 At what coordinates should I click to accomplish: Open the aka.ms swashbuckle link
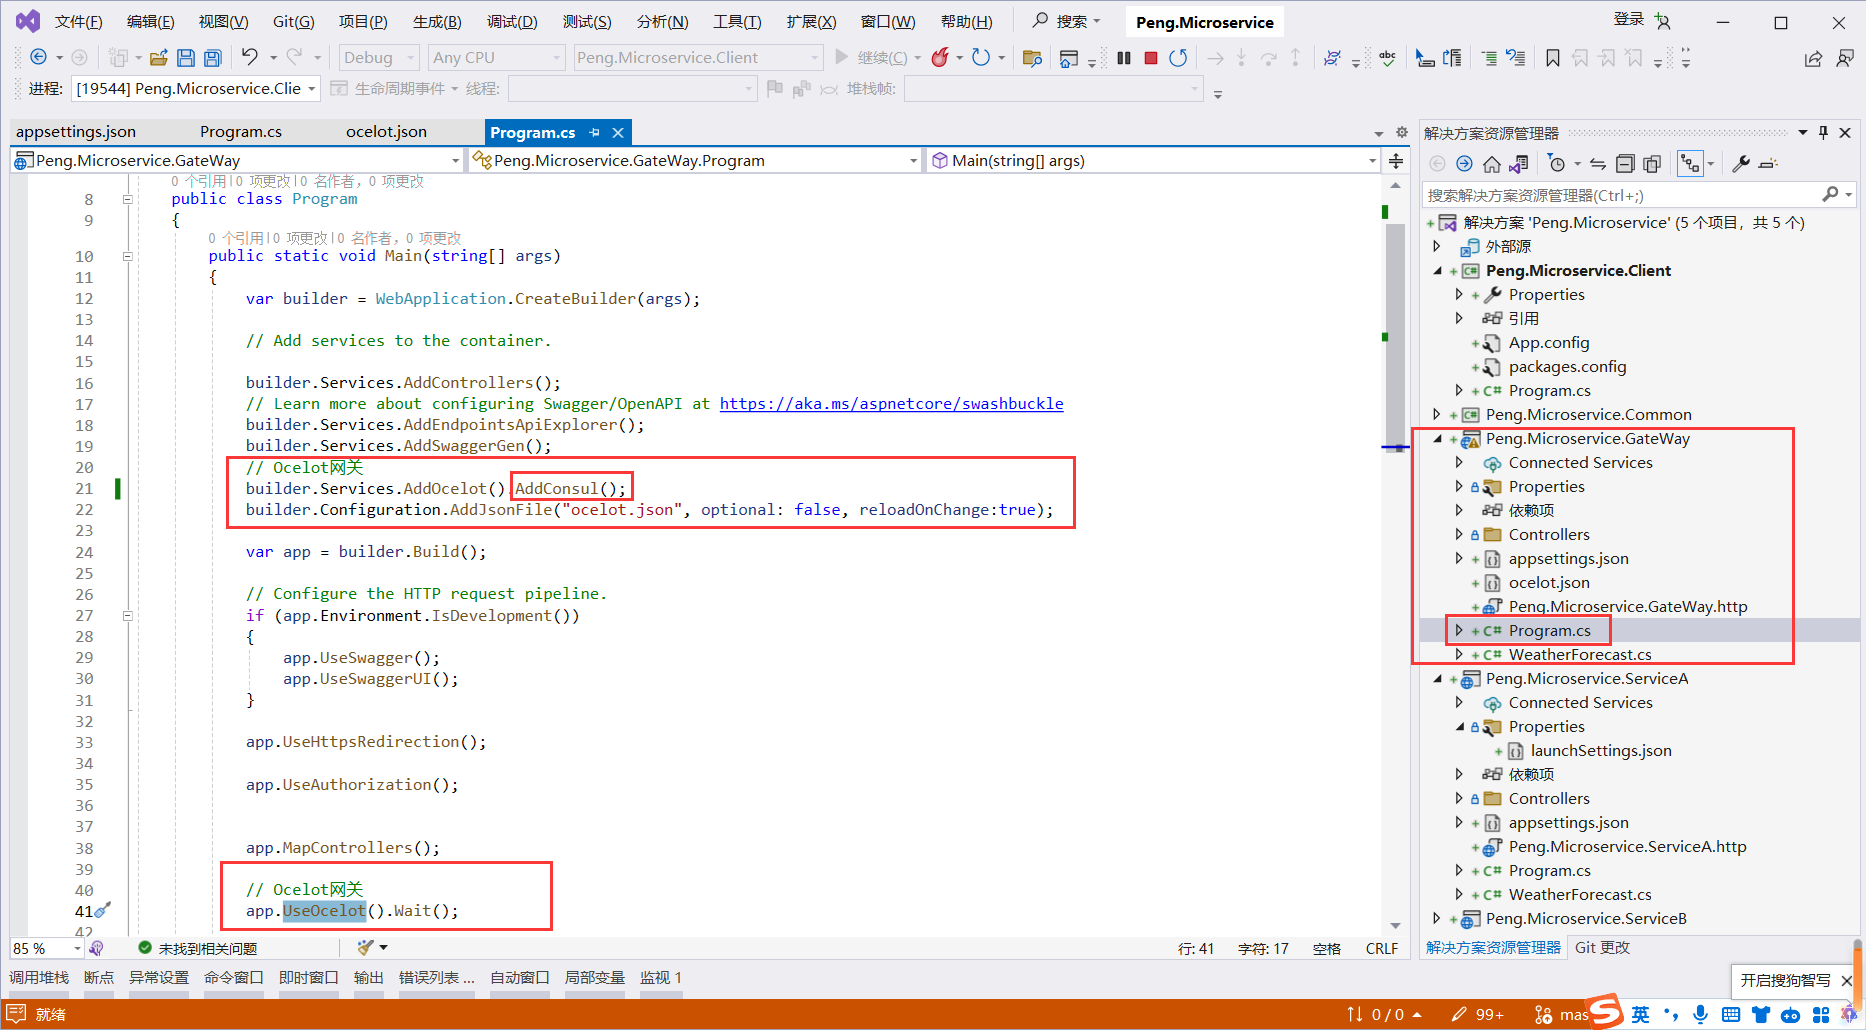(891, 404)
